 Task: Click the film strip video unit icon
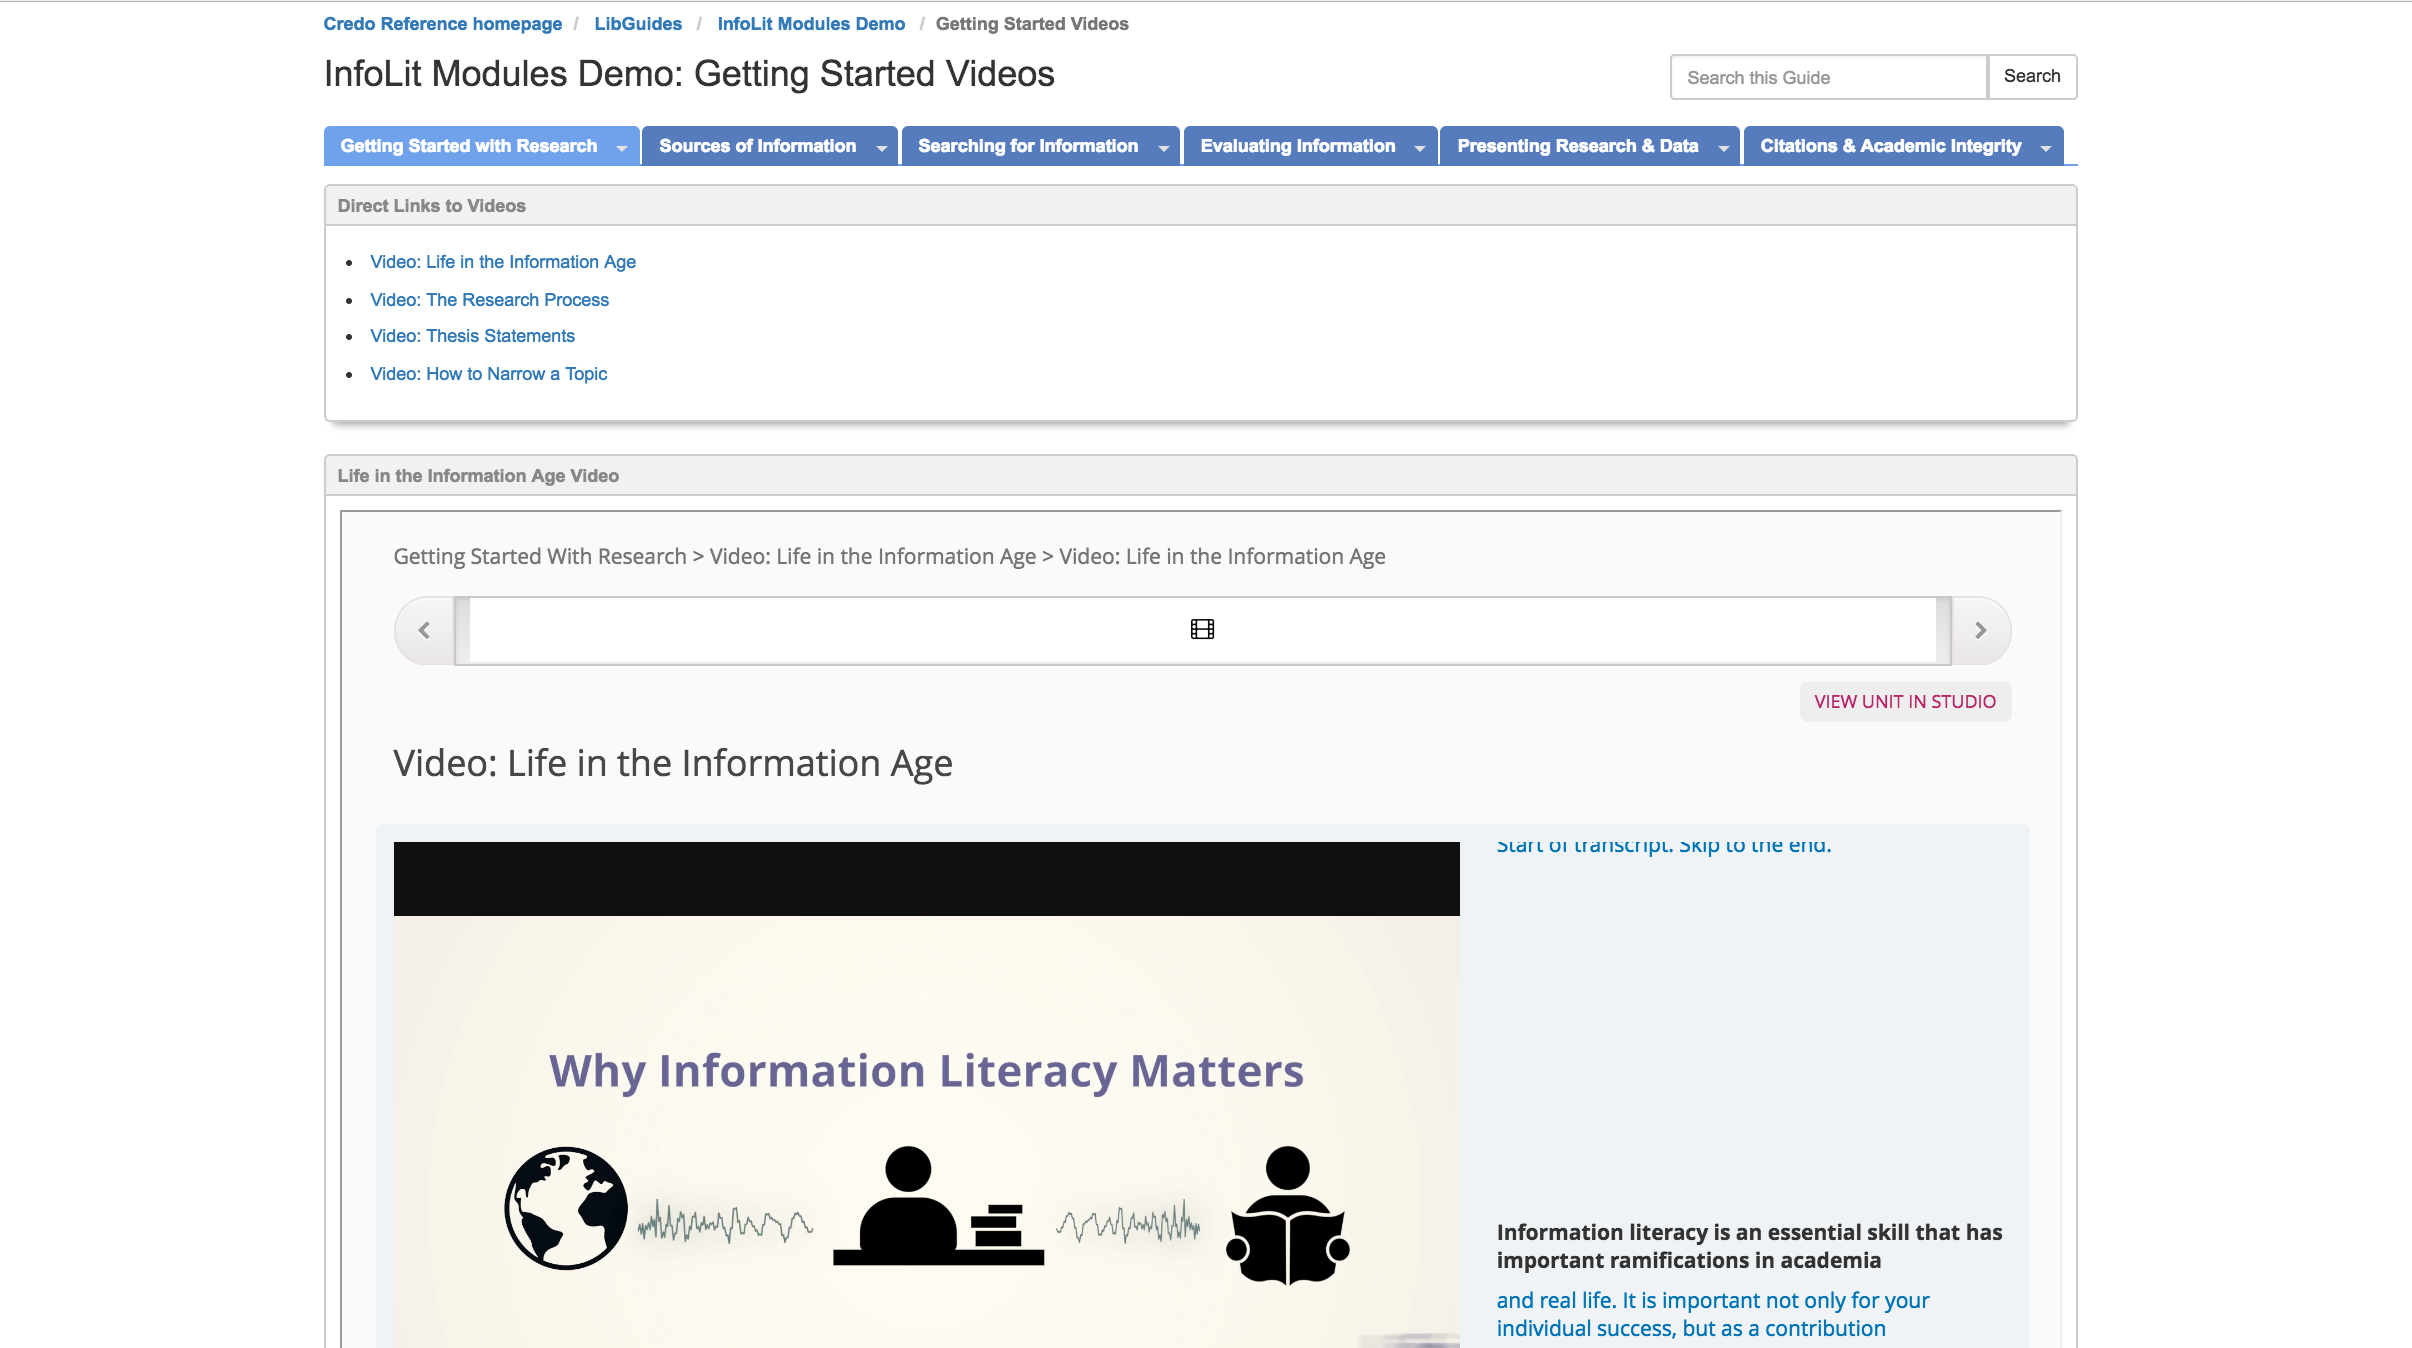point(1202,629)
